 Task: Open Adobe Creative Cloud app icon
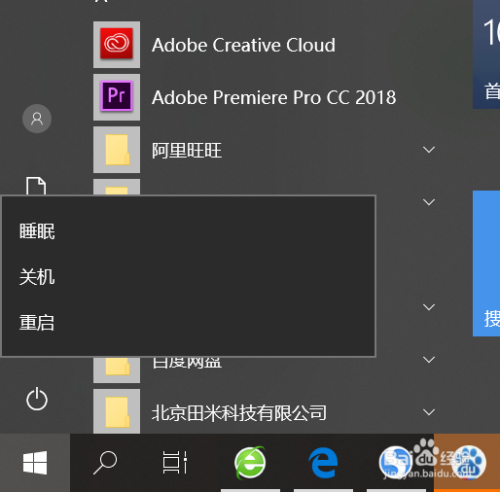coord(116,44)
